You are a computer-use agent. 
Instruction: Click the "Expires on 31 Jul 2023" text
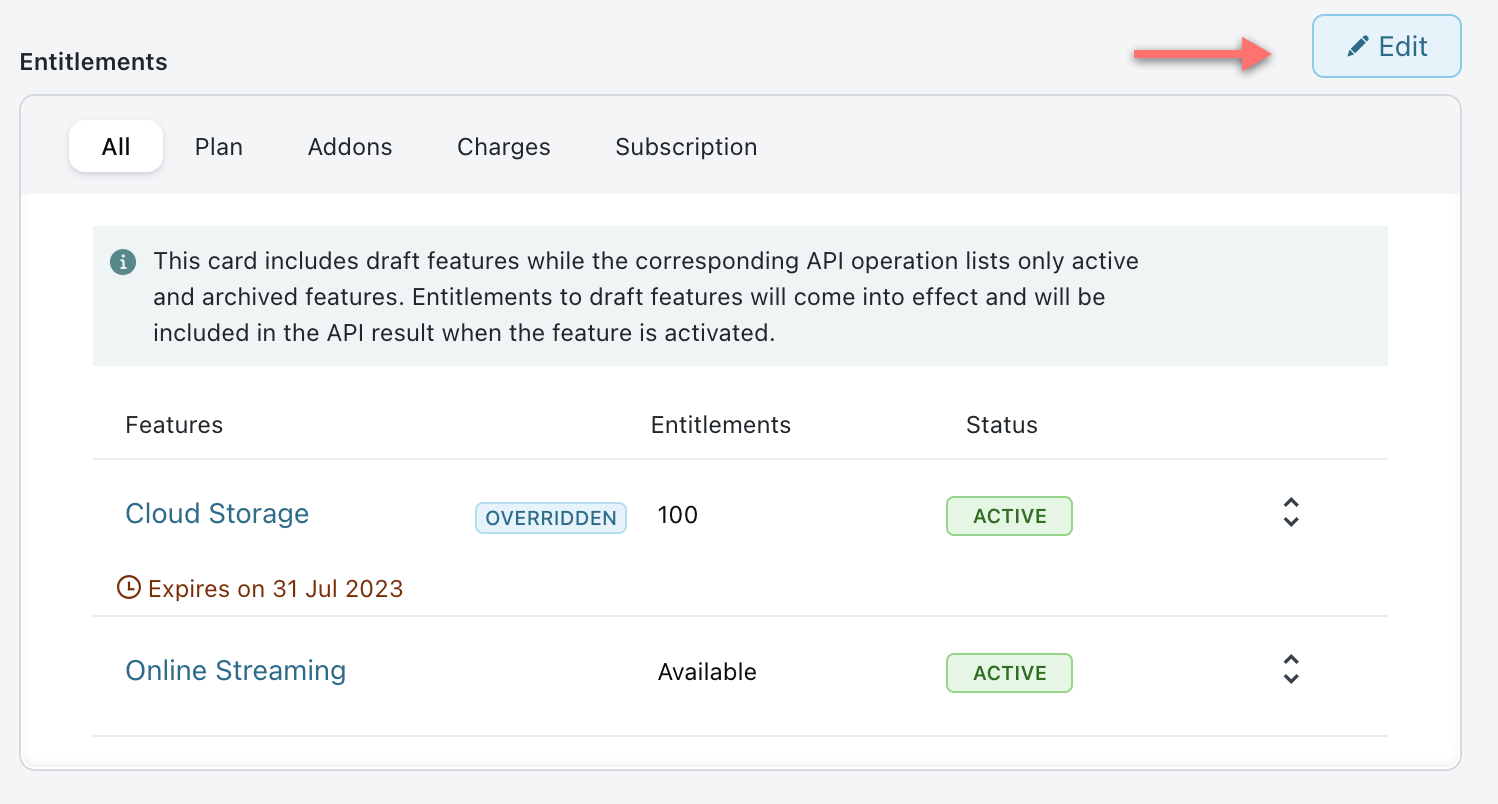click(275, 588)
